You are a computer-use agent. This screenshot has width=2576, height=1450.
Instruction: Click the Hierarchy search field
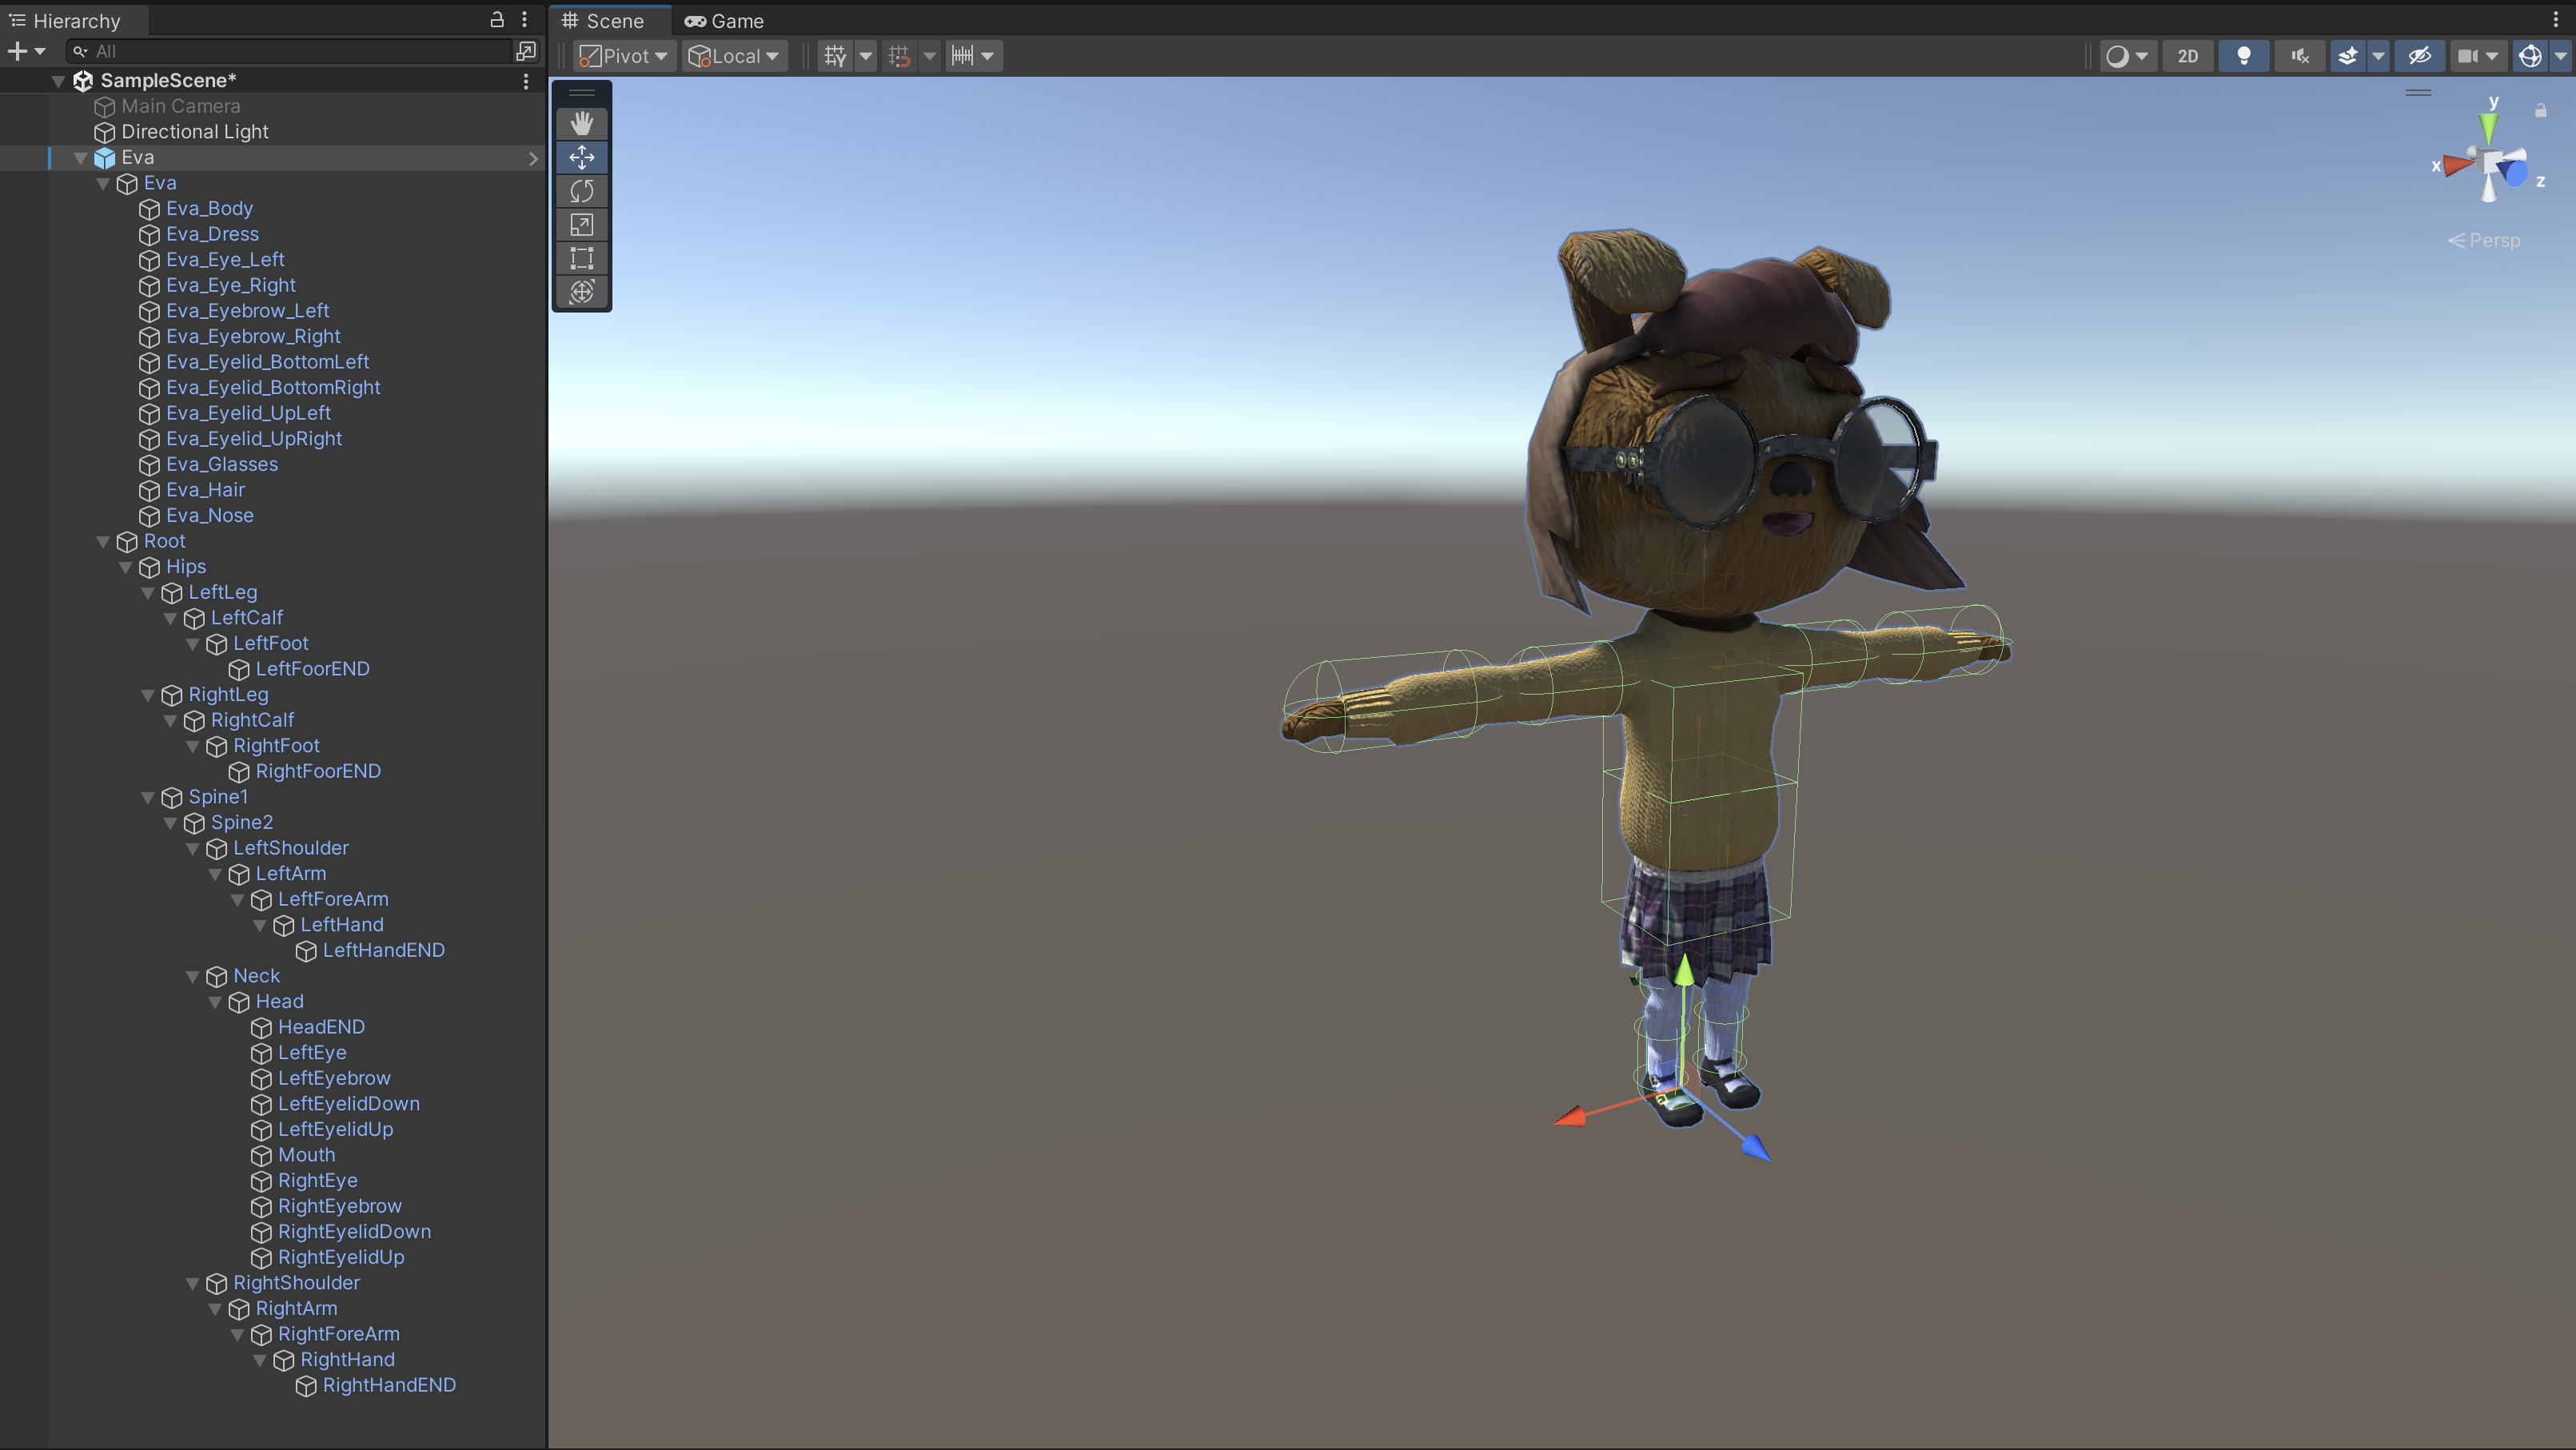[x=290, y=51]
